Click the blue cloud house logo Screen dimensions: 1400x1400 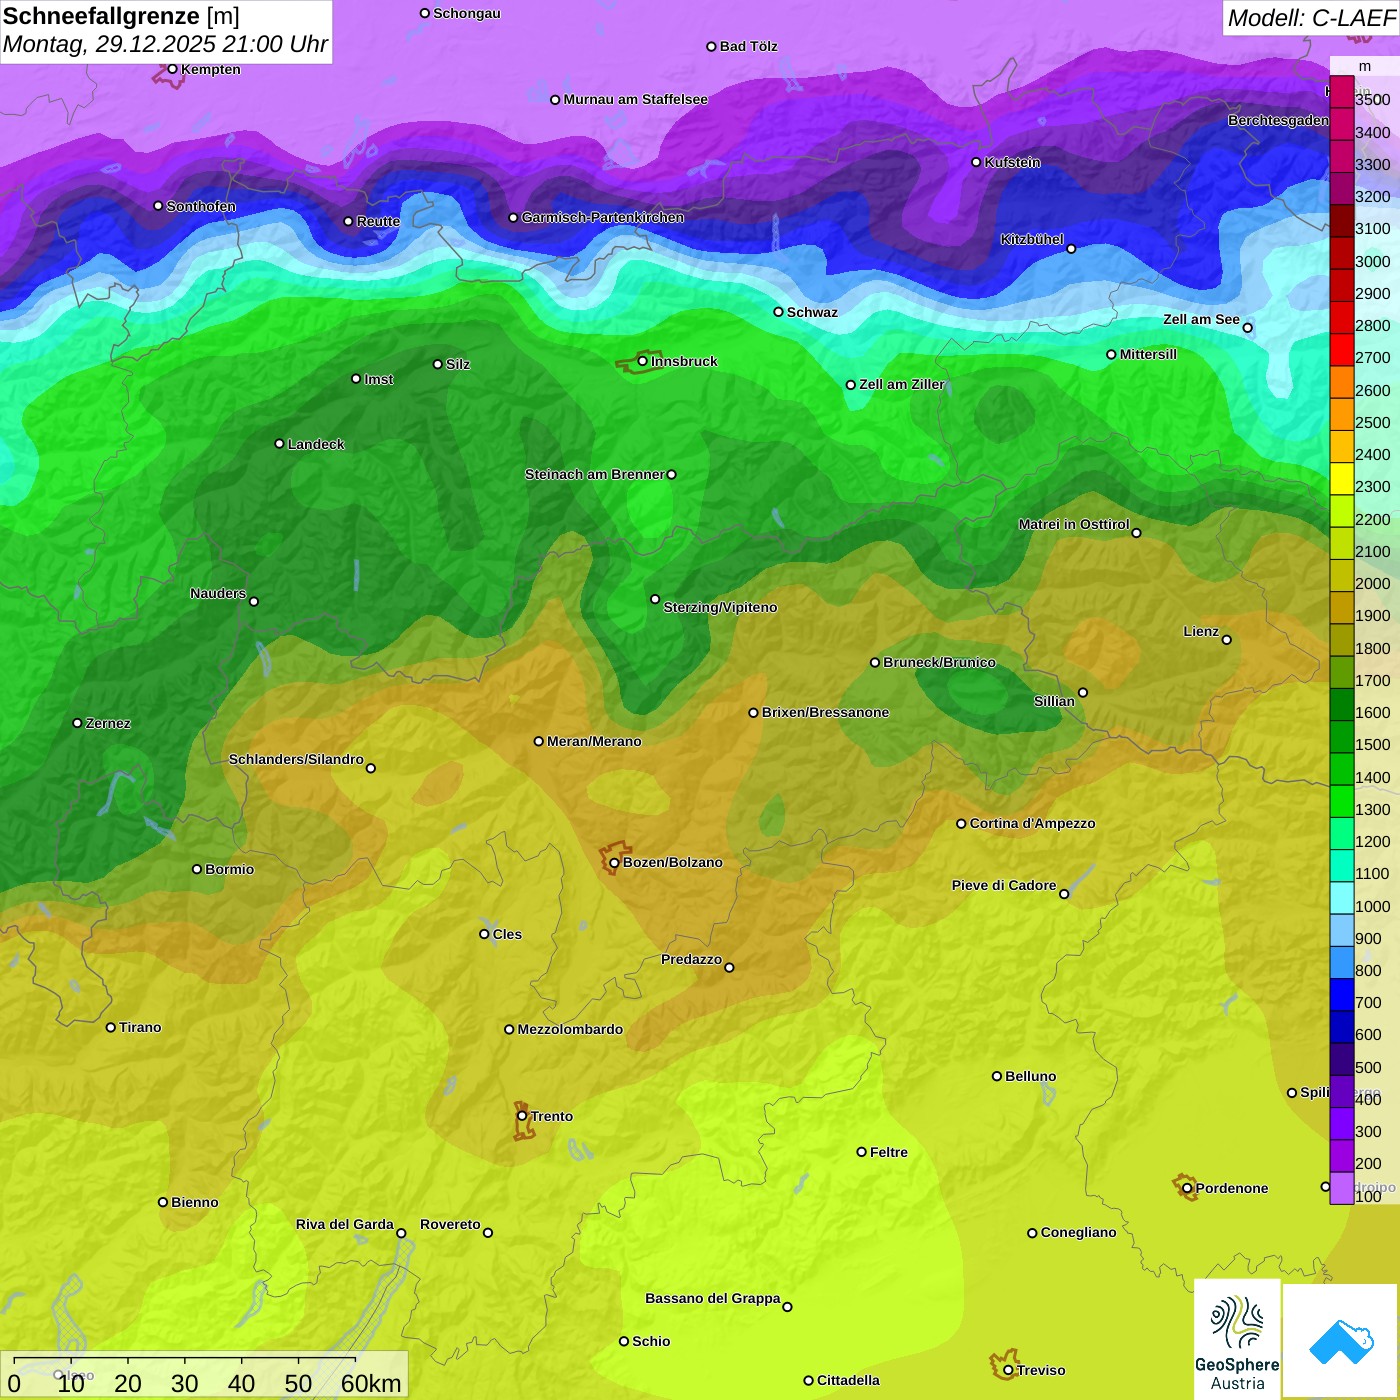point(1341,1341)
